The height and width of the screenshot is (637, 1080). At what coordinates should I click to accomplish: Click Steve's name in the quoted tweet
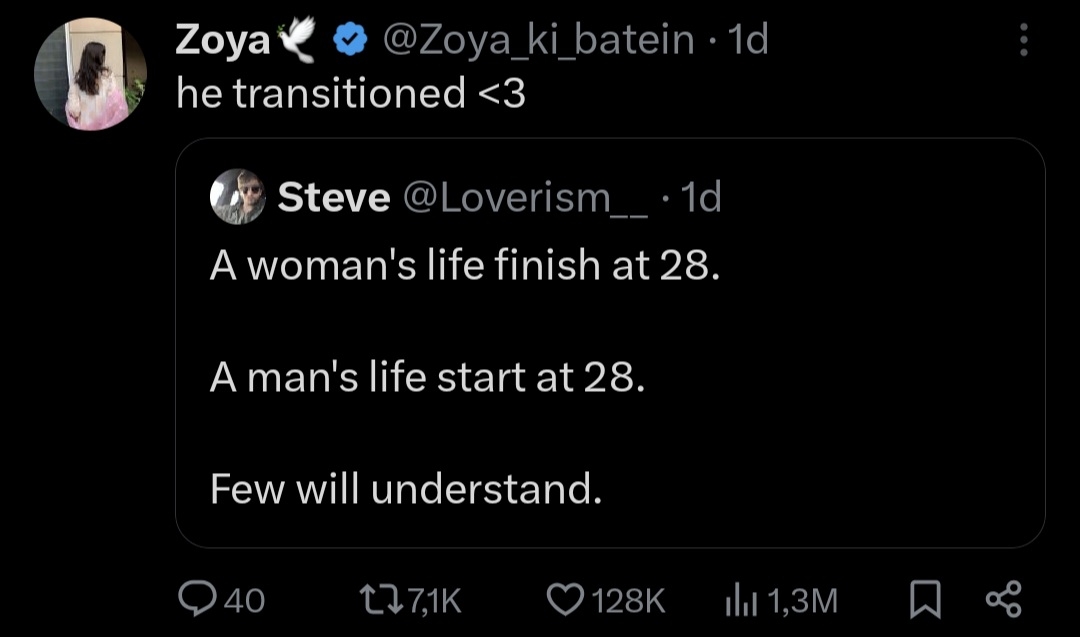pos(334,198)
